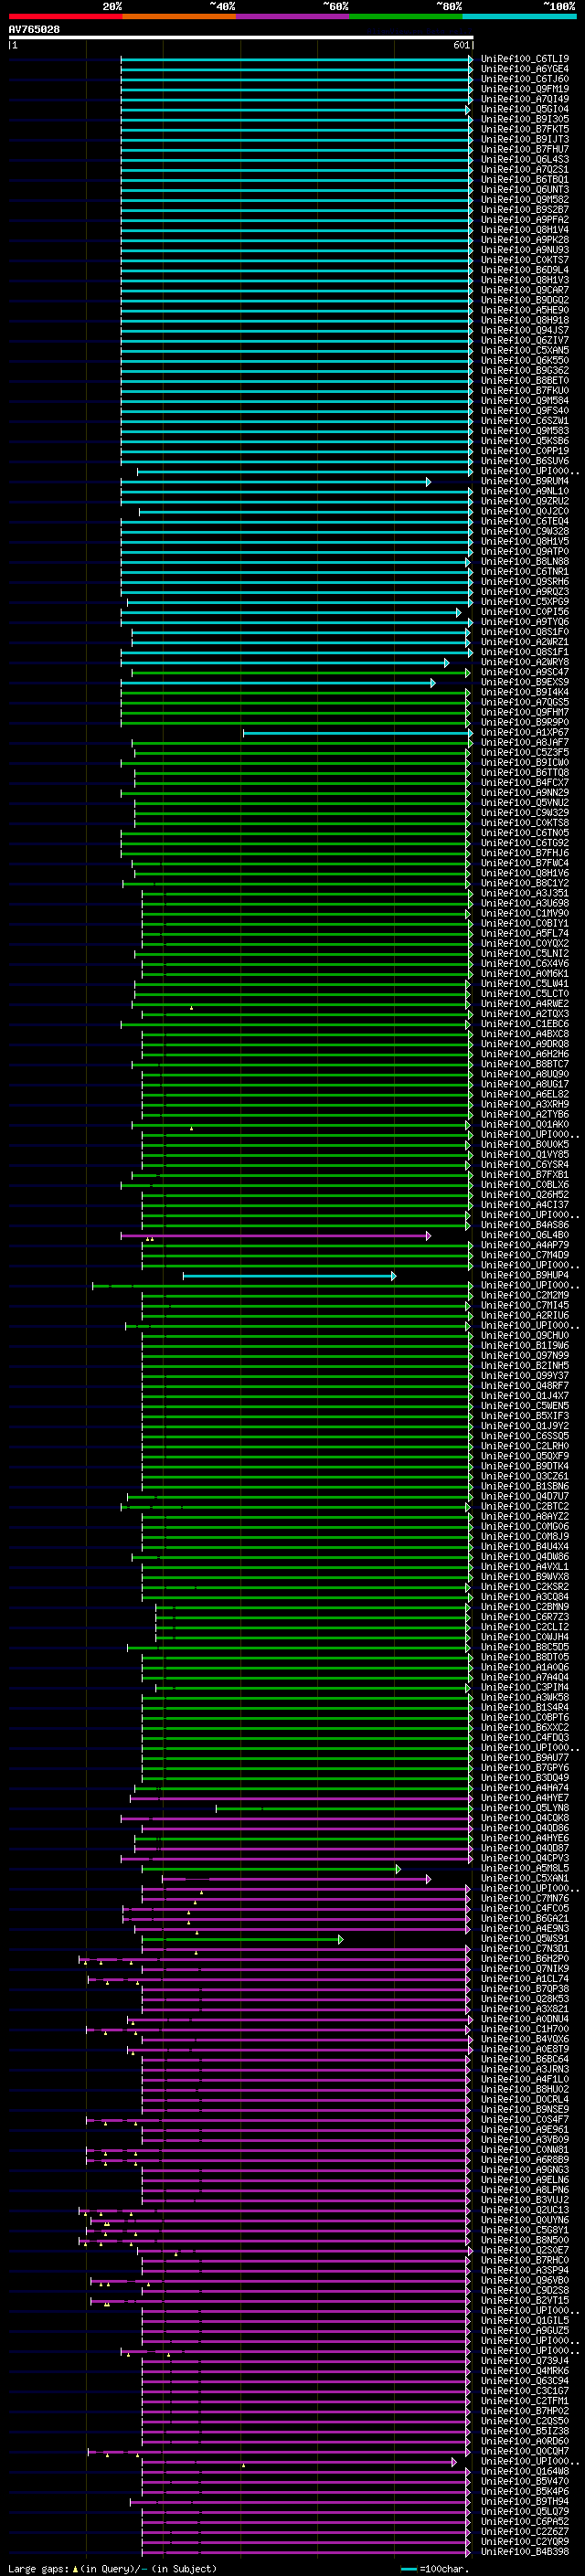Select hit label UniRef100_A9SC47

(524, 672)
